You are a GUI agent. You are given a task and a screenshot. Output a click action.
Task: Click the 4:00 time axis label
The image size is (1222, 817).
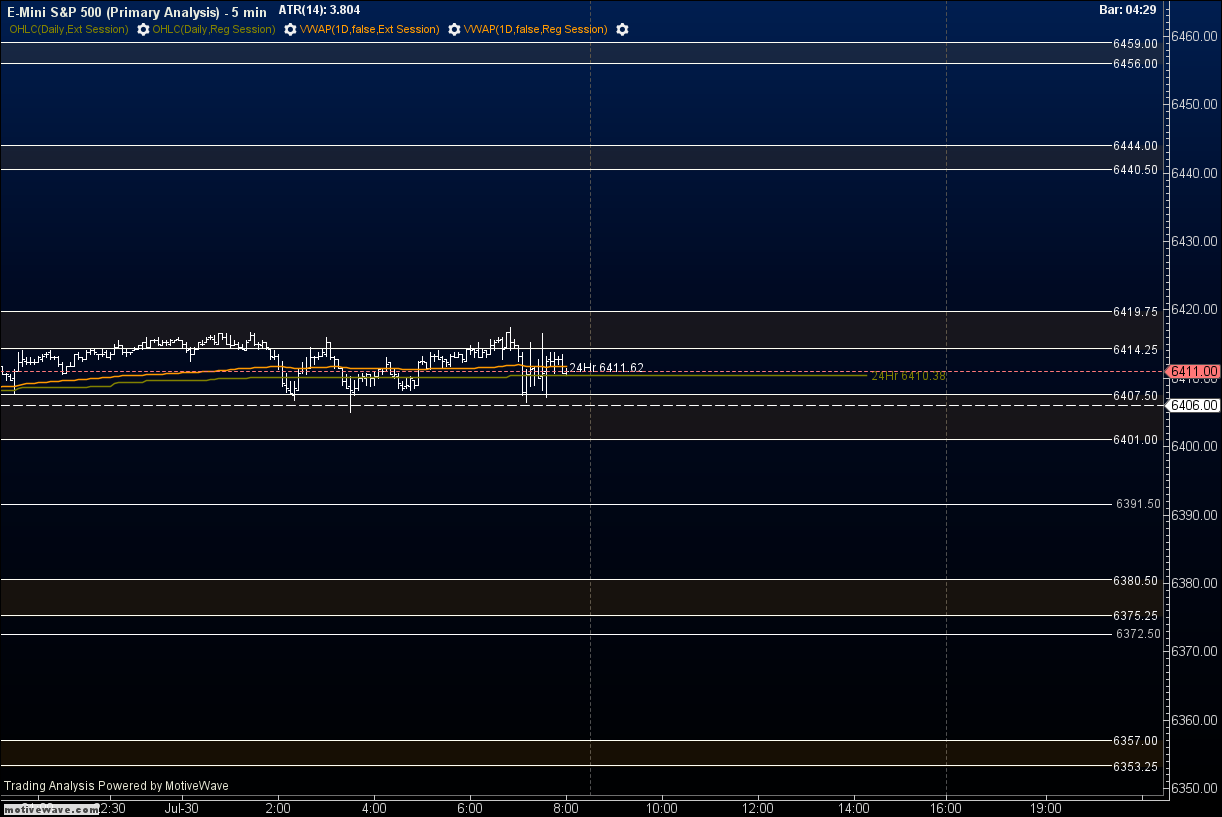tap(374, 808)
